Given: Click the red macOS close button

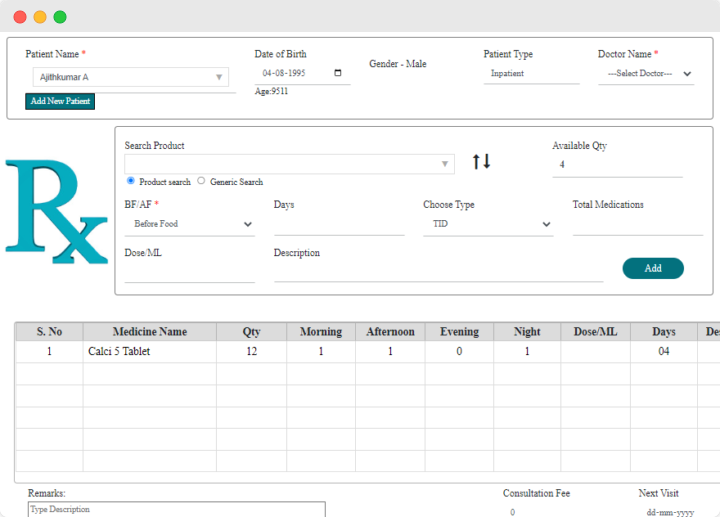Looking at the screenshot, I should pos(20,17).
